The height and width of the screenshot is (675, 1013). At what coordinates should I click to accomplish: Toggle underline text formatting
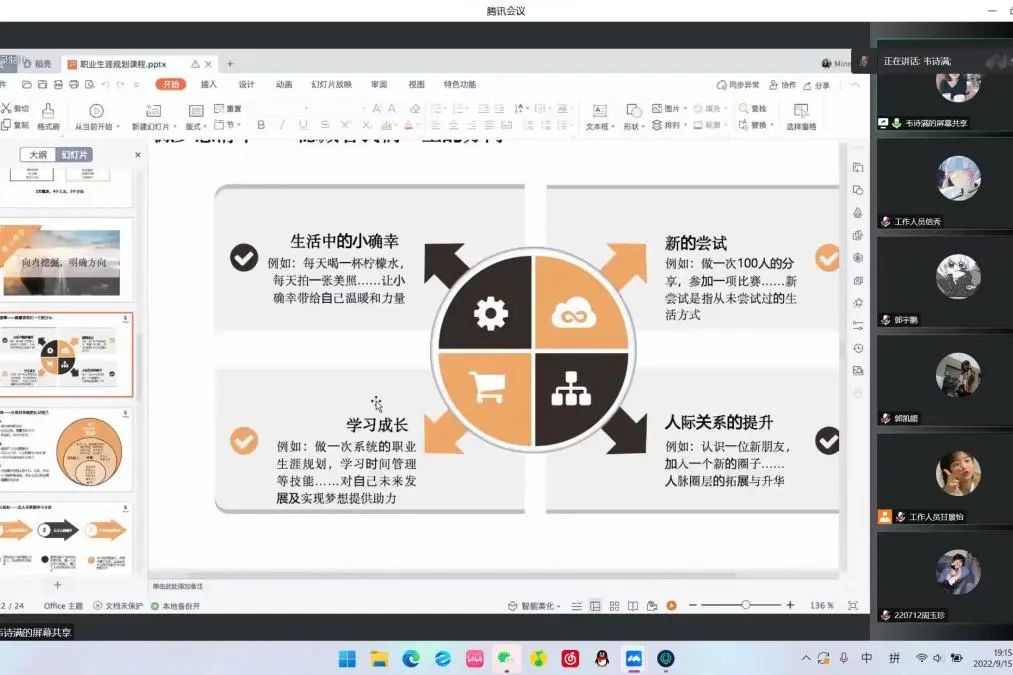coord(302,125)
